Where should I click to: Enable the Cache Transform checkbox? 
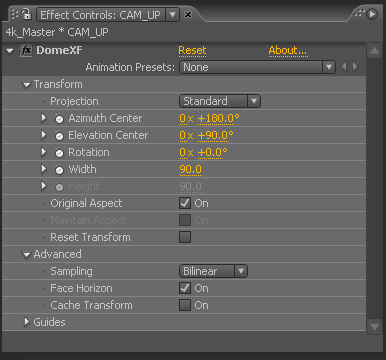(x=185, y=305)
